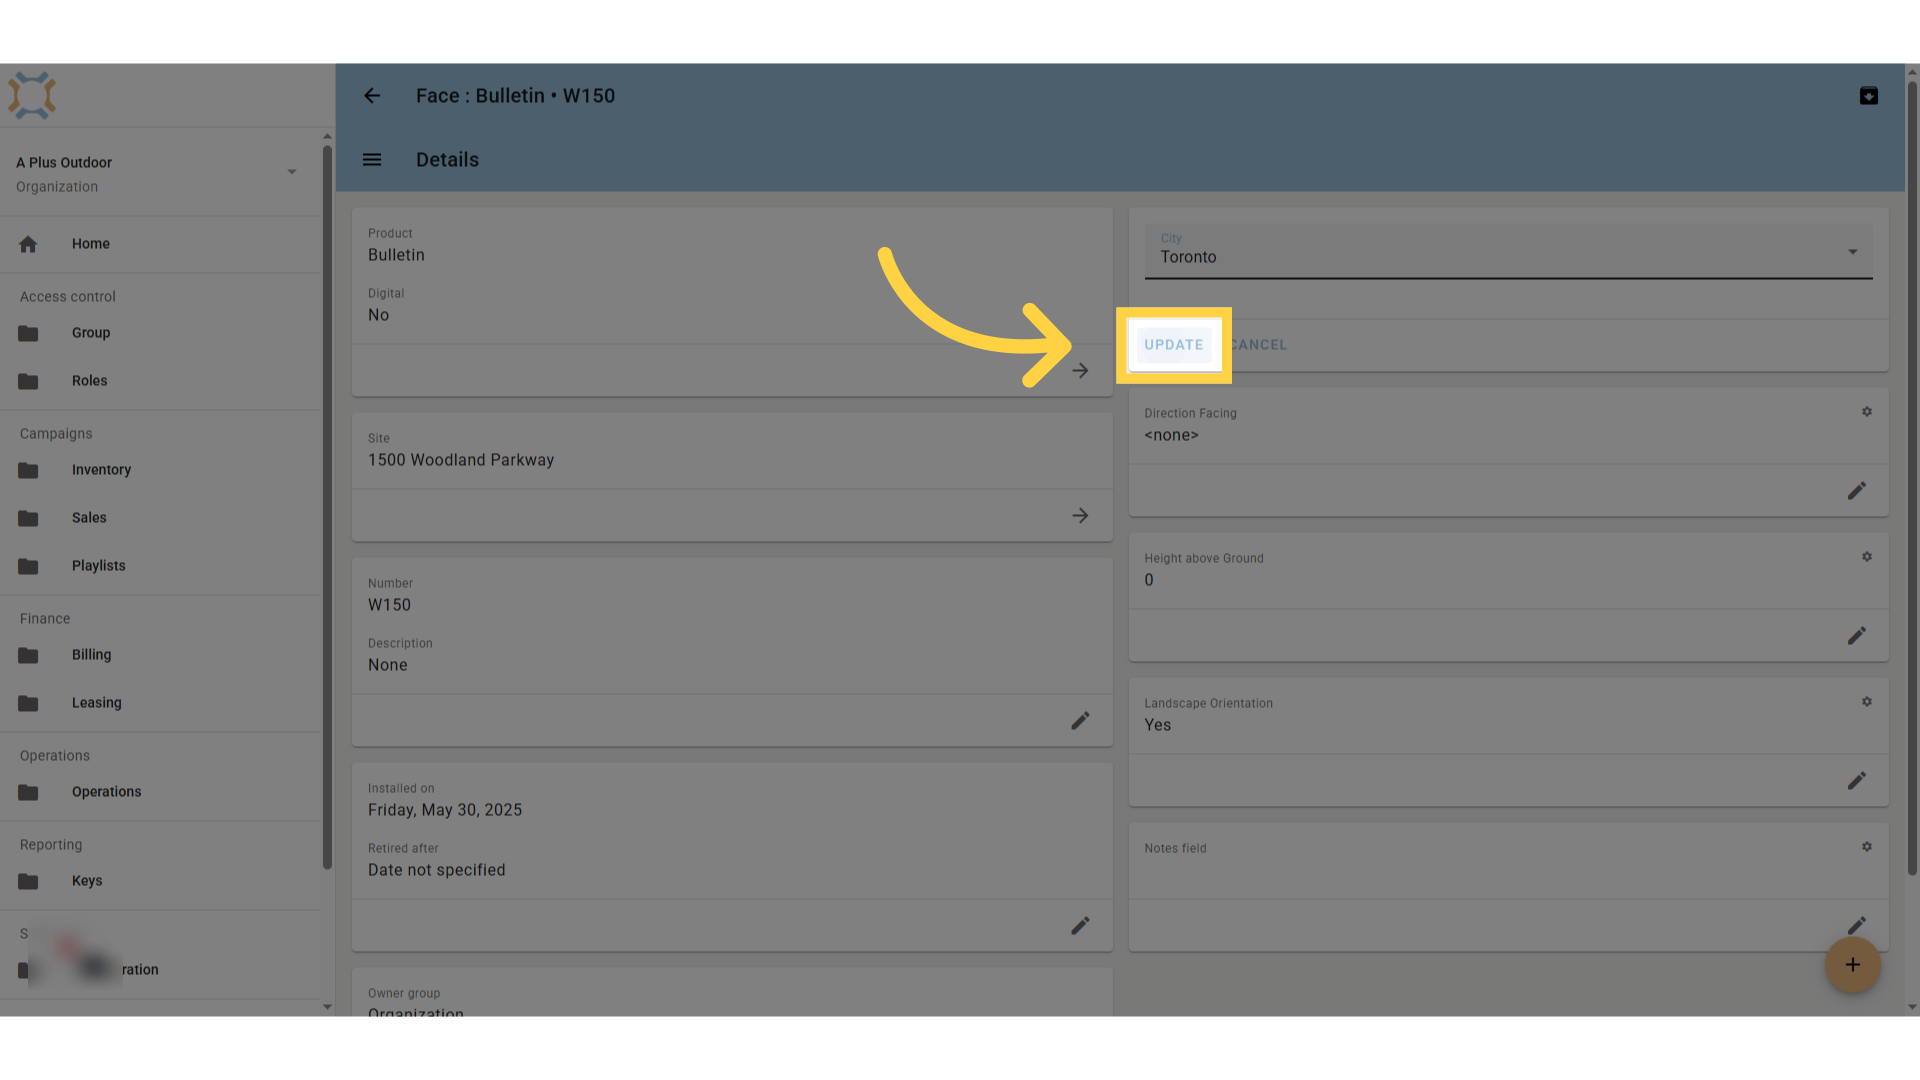Select the Group menu item
The image size is (1920, 1080).
click(x=160, y=333)
